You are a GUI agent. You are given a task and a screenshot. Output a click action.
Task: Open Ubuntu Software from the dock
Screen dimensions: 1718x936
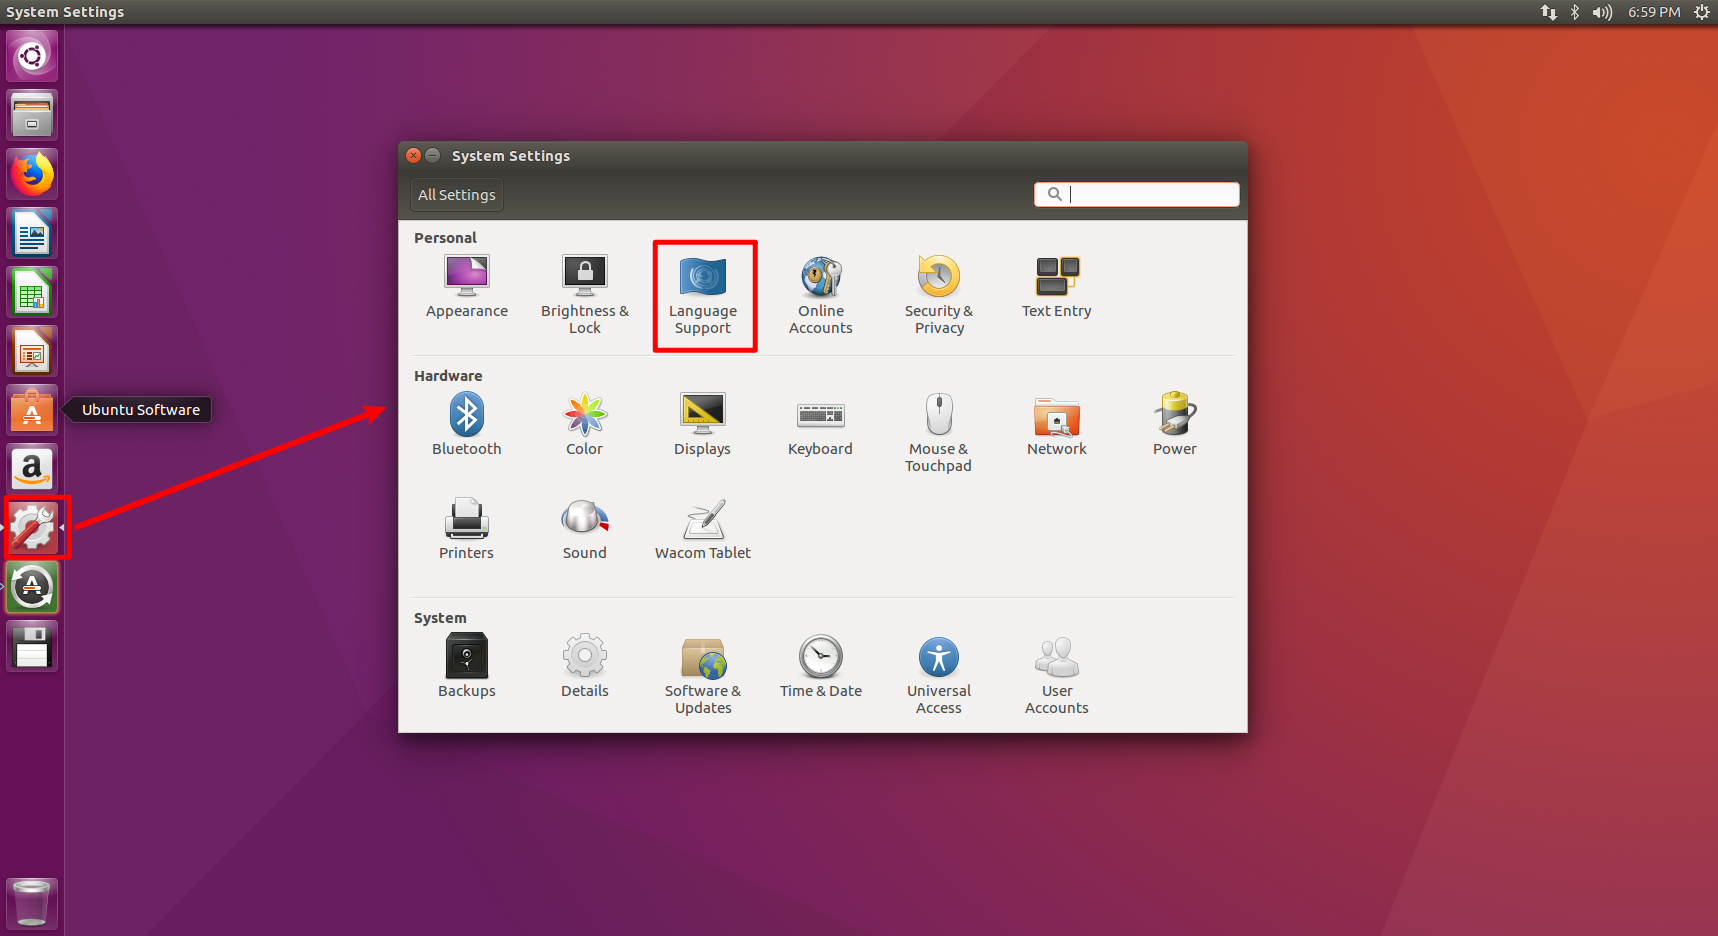click(31, 409)
